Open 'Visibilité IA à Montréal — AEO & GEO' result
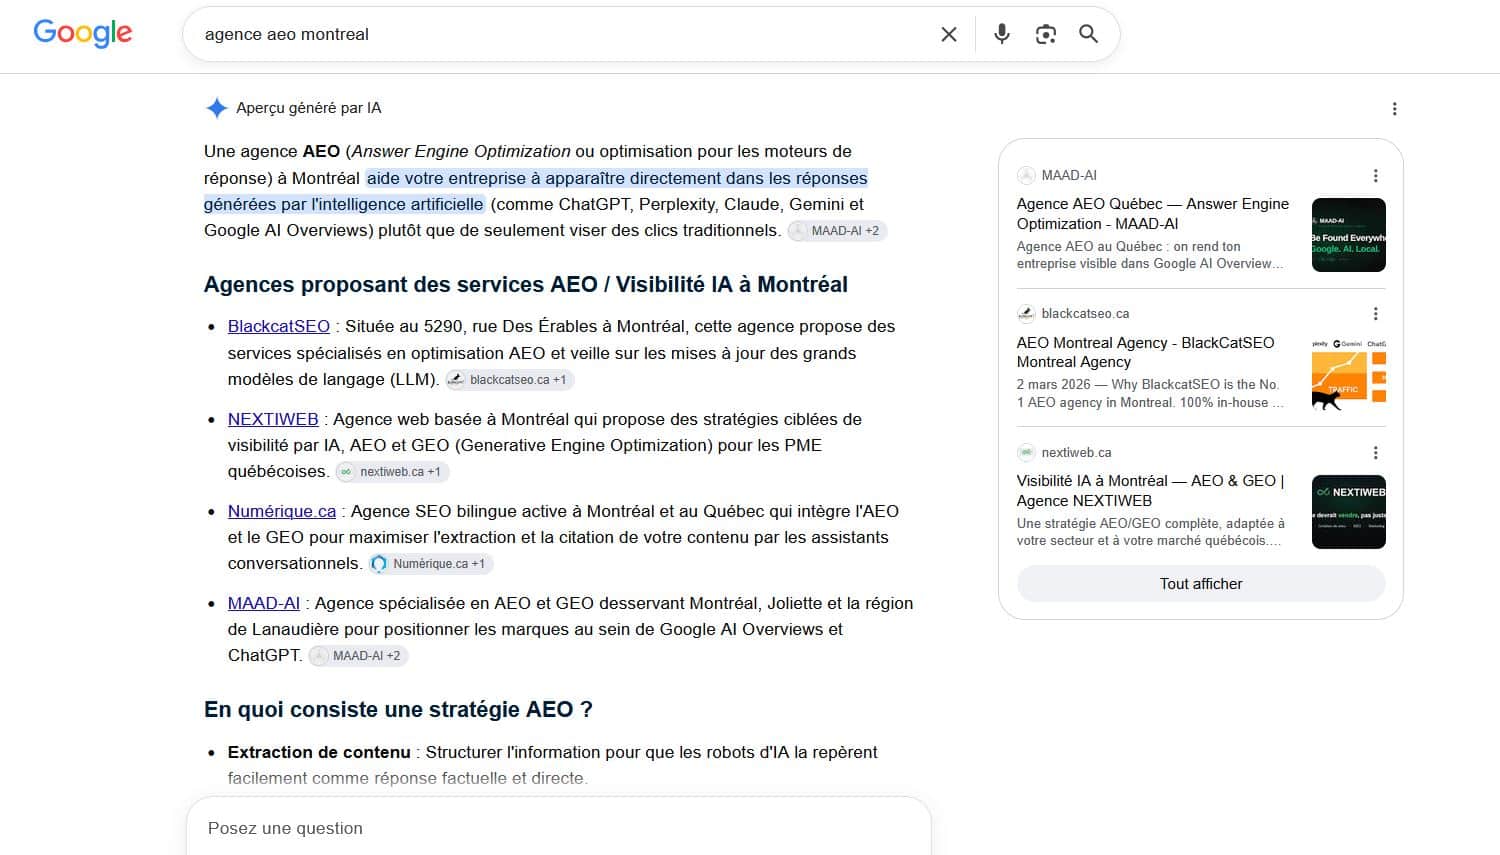 coord(1150,491)
